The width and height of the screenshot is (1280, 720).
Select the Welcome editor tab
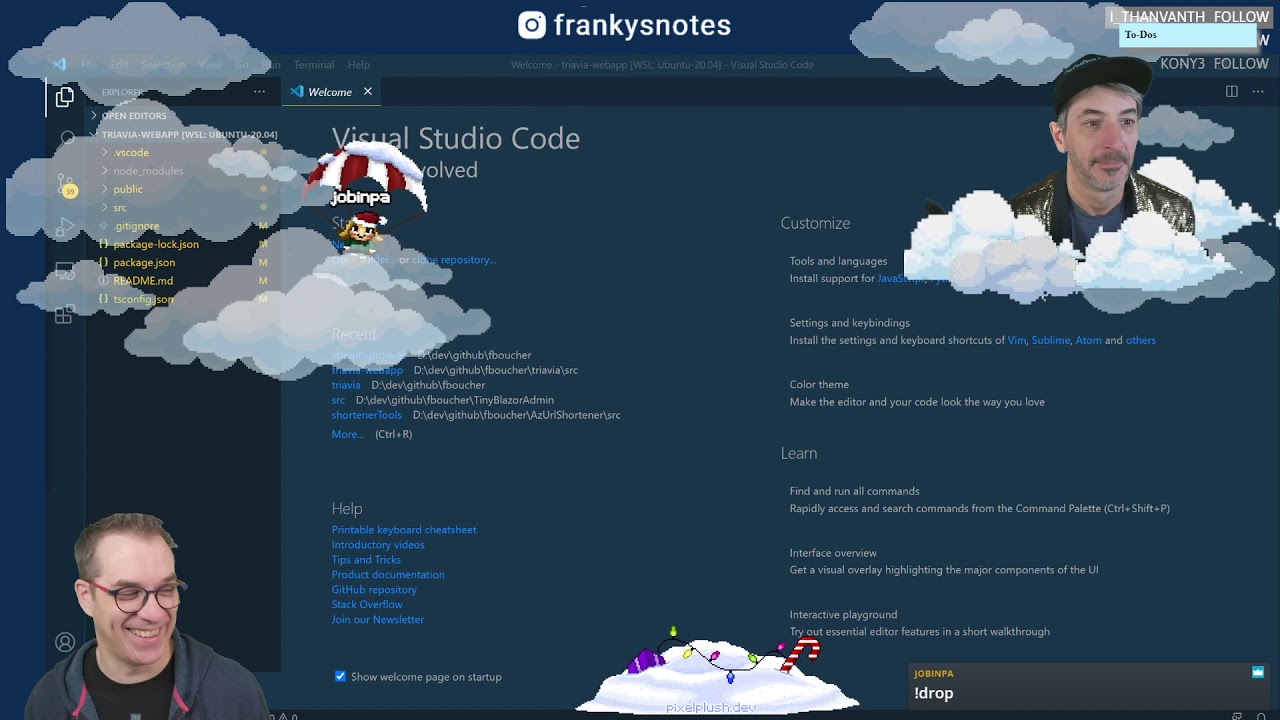click(x=331, y=92)
